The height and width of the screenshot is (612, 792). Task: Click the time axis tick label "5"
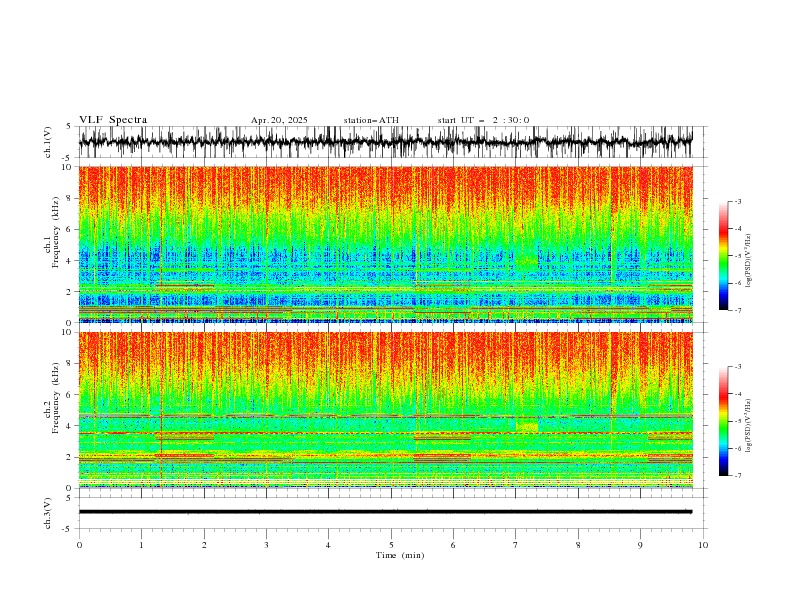coord(391,545)
